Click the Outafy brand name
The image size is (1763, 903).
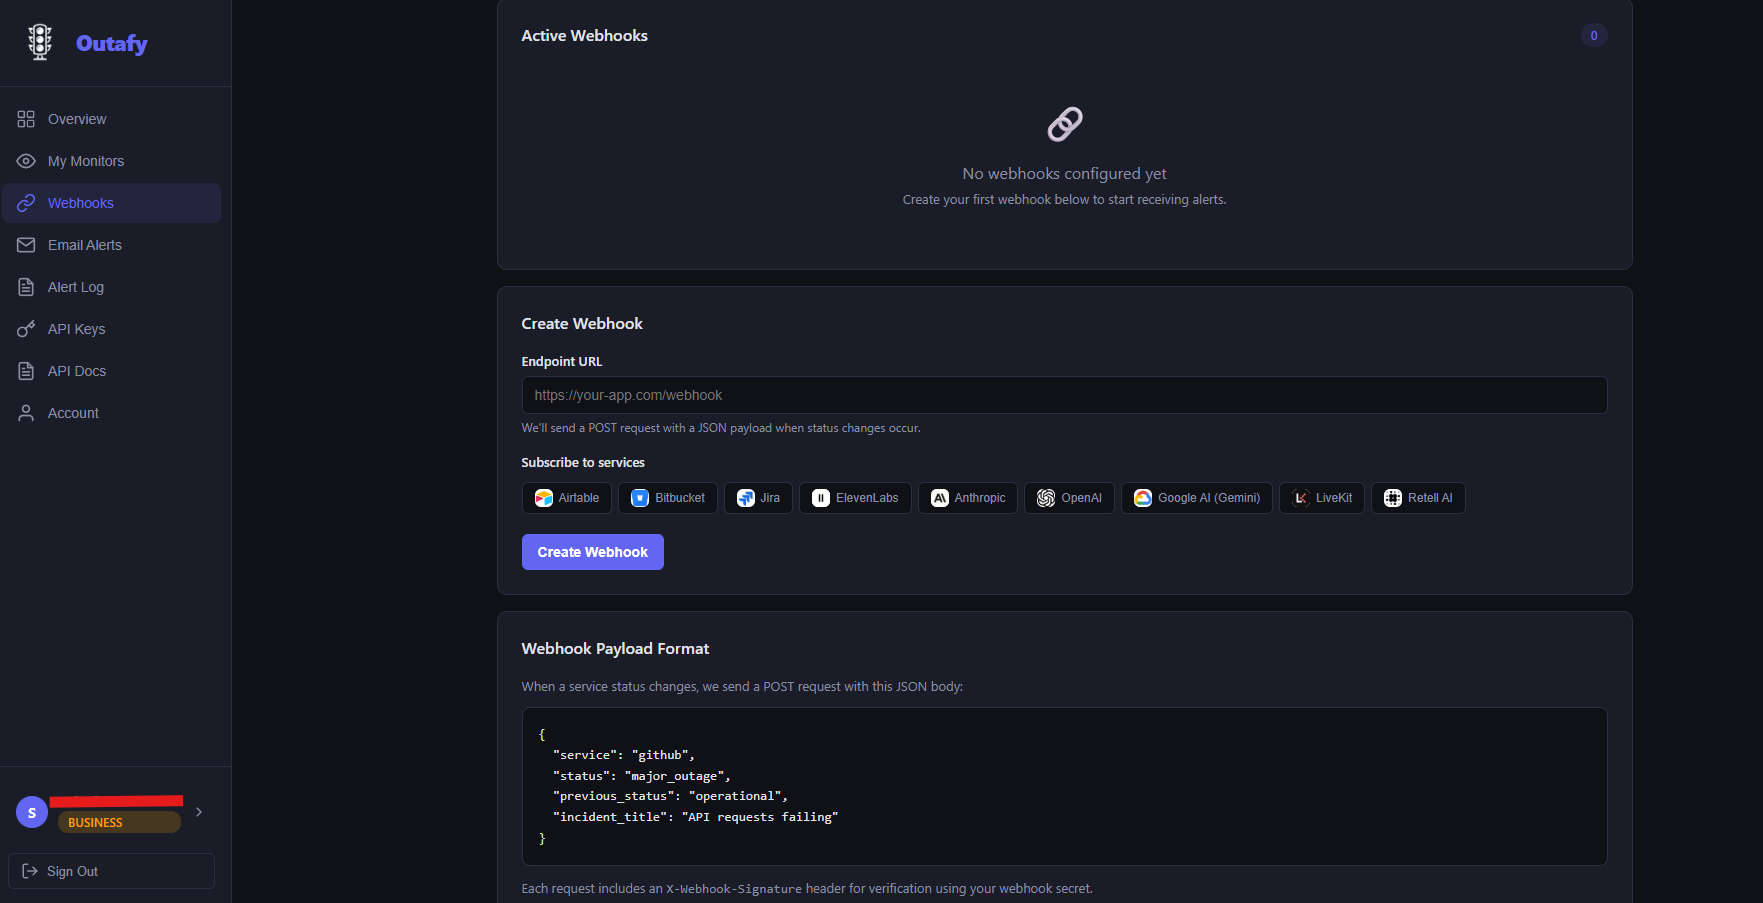point(112,43)
